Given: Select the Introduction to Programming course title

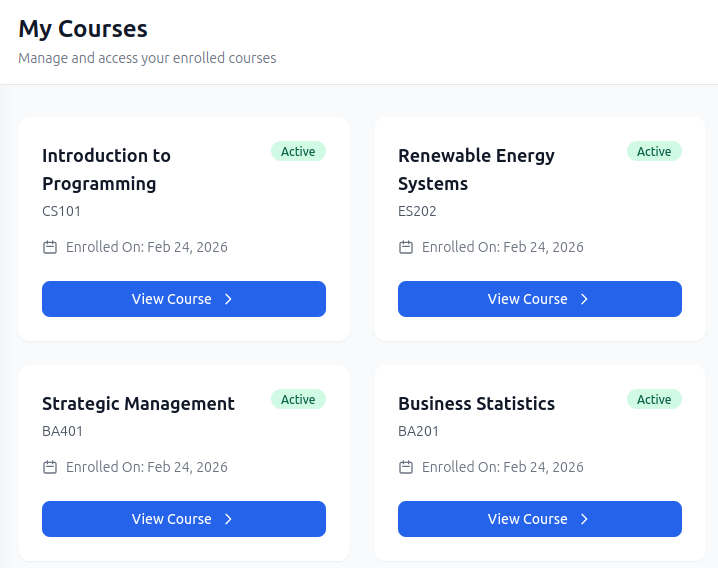Looking at the screenshot, I should (x=106, y=169).
